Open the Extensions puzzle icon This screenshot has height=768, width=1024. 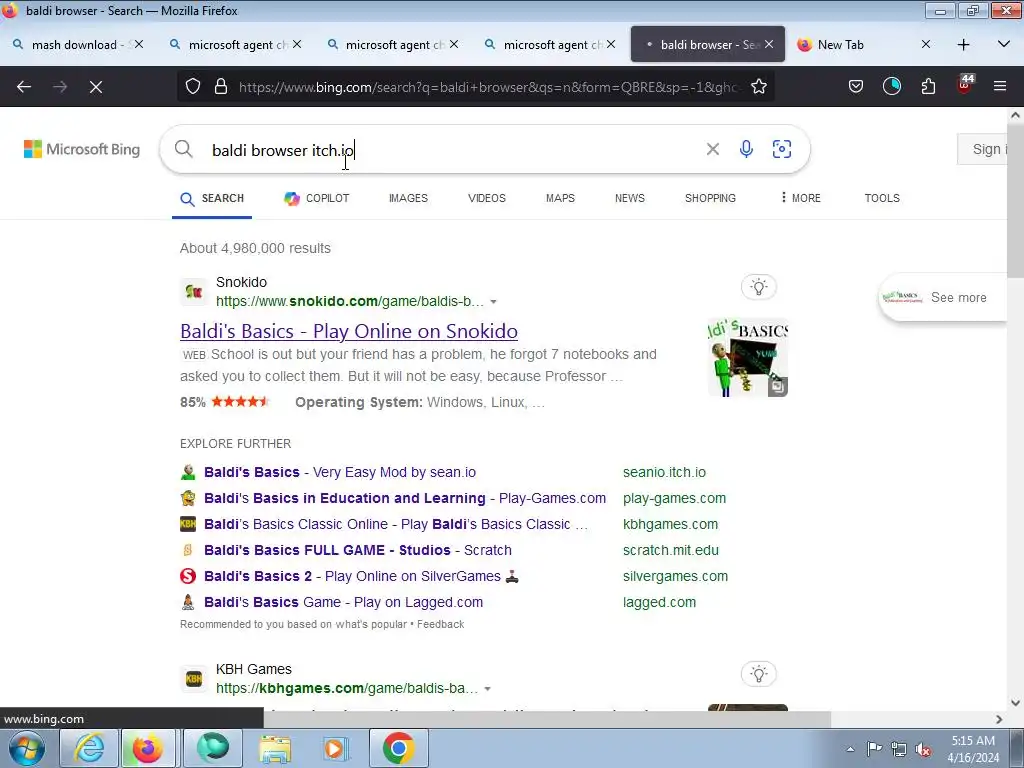click(928, 86)
